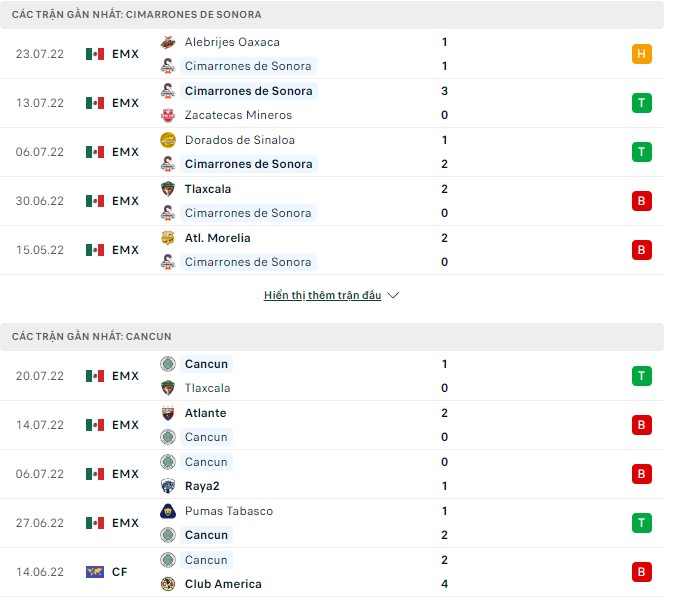
Task: Click the Cancun recent matches section header
Action: [92, 337]
